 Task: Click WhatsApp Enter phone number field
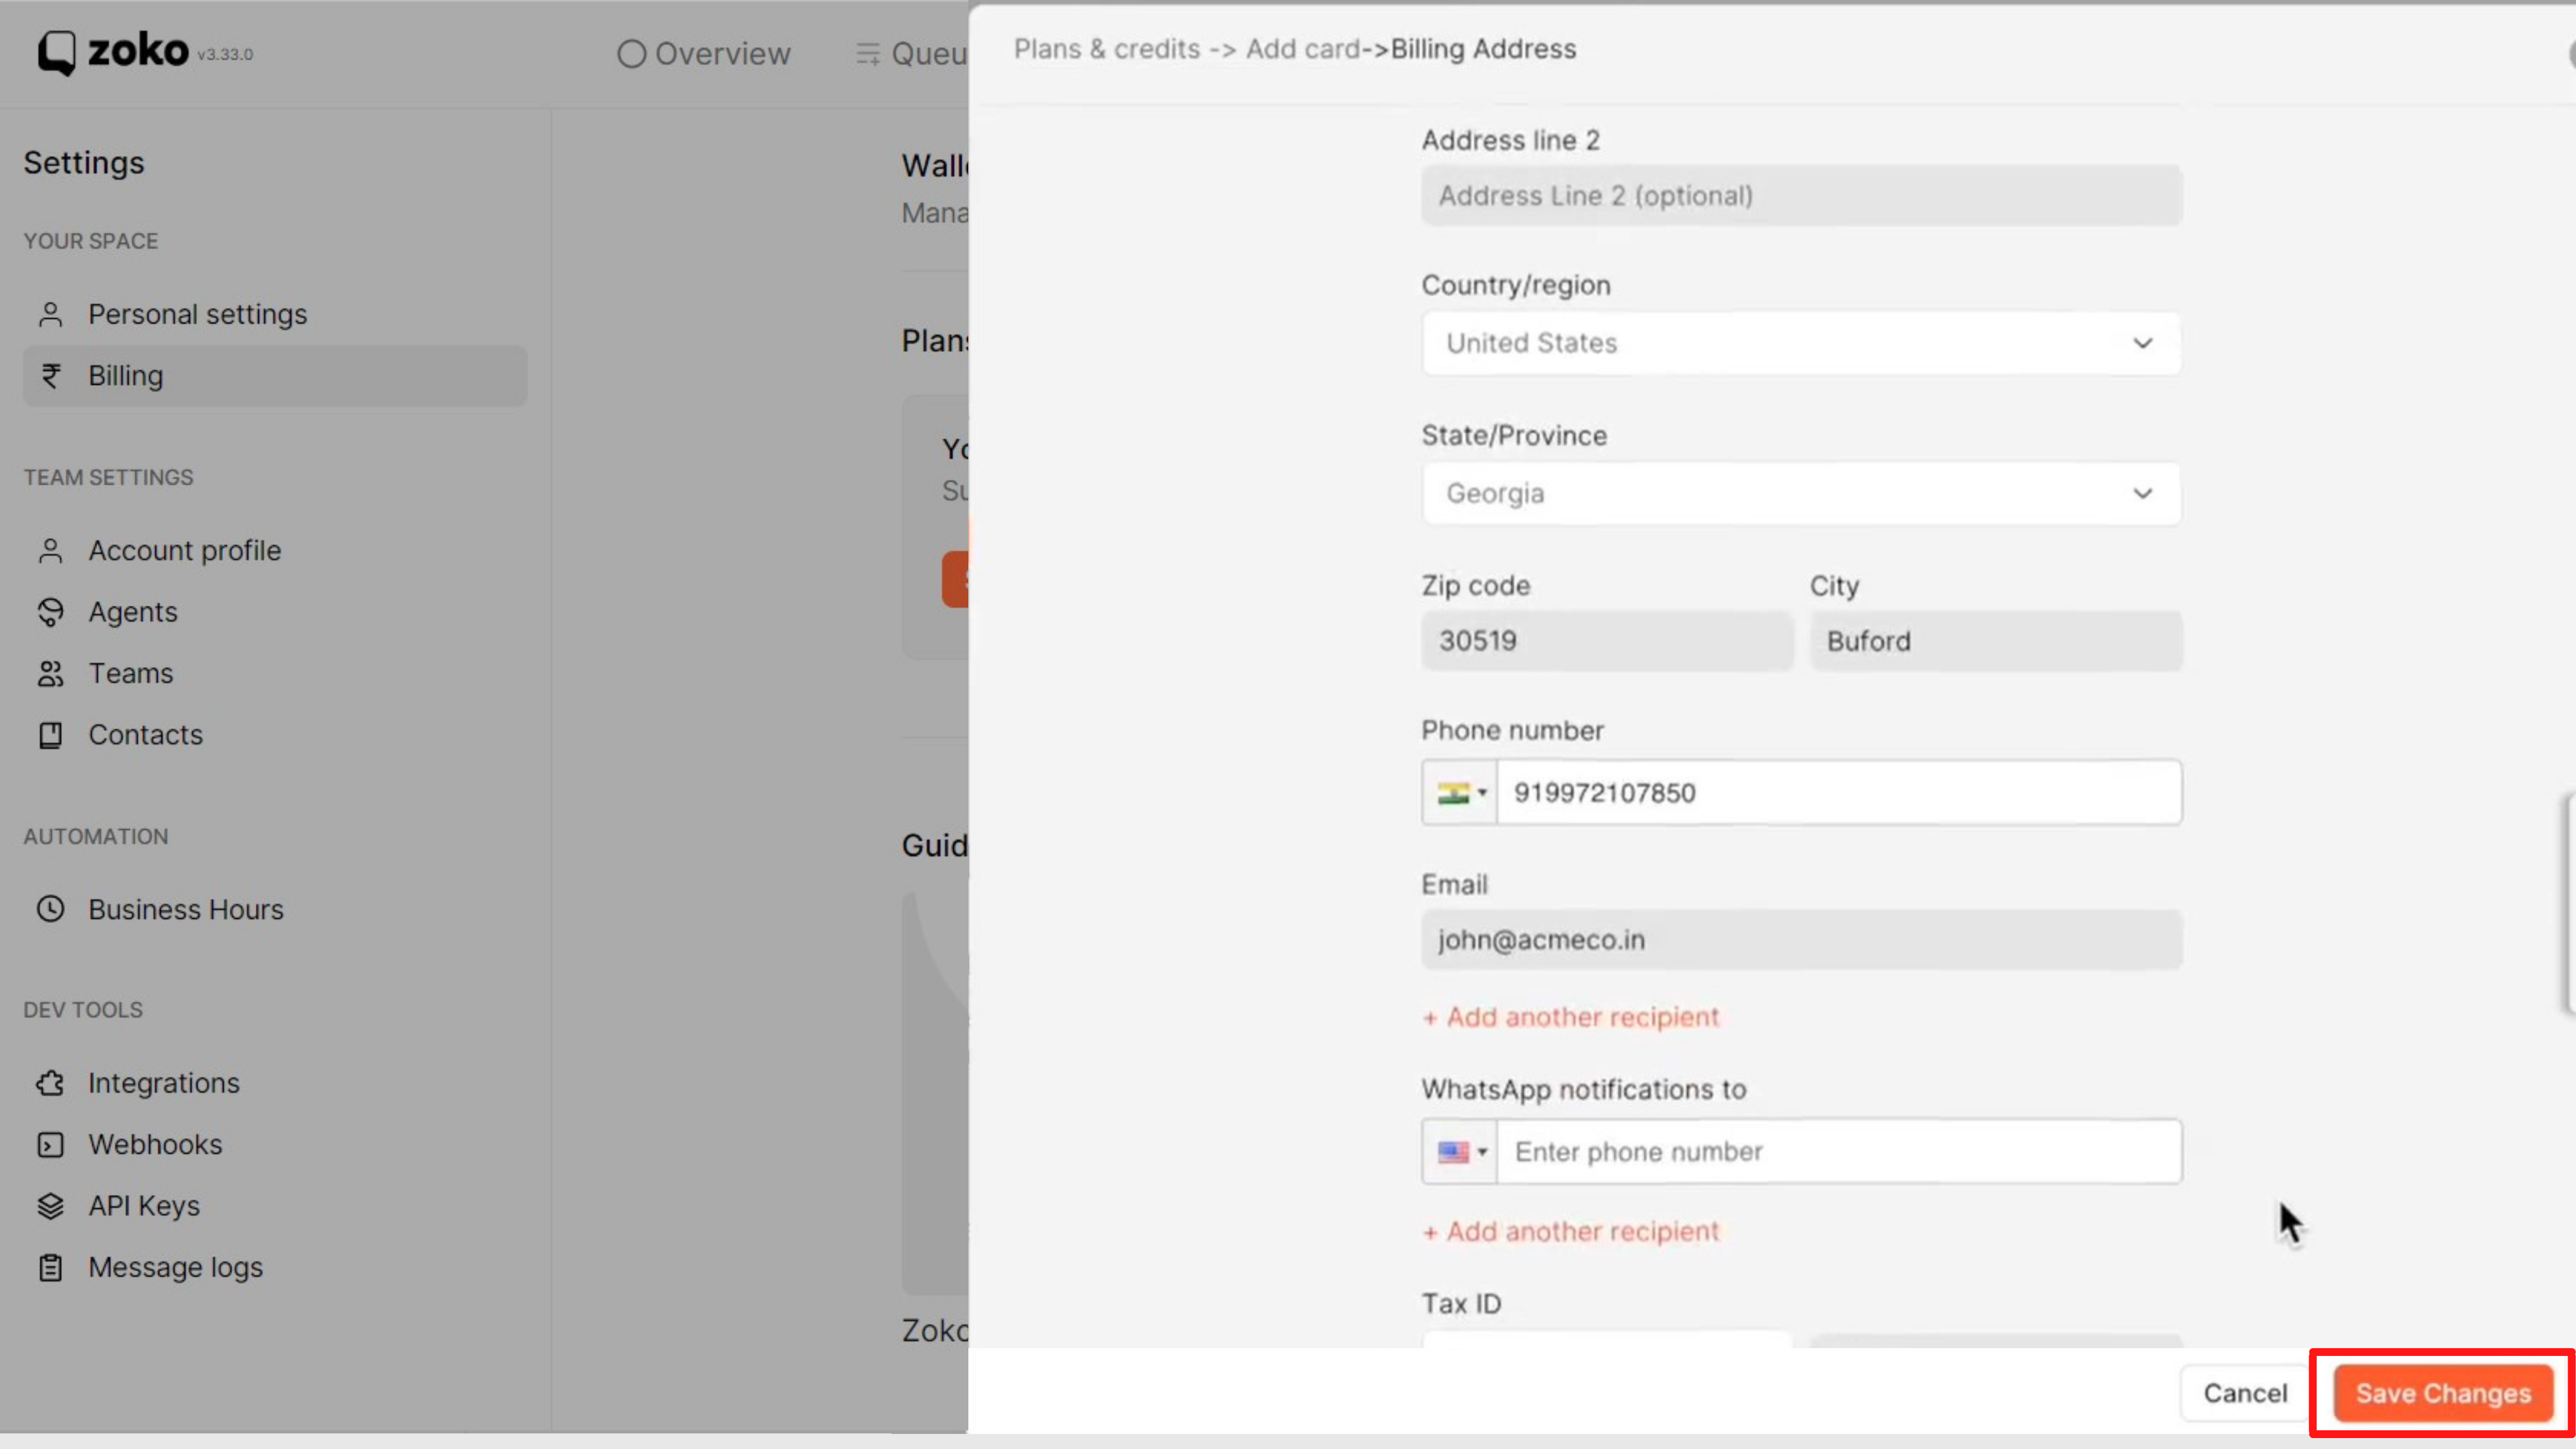[x=1839, y=1152]
